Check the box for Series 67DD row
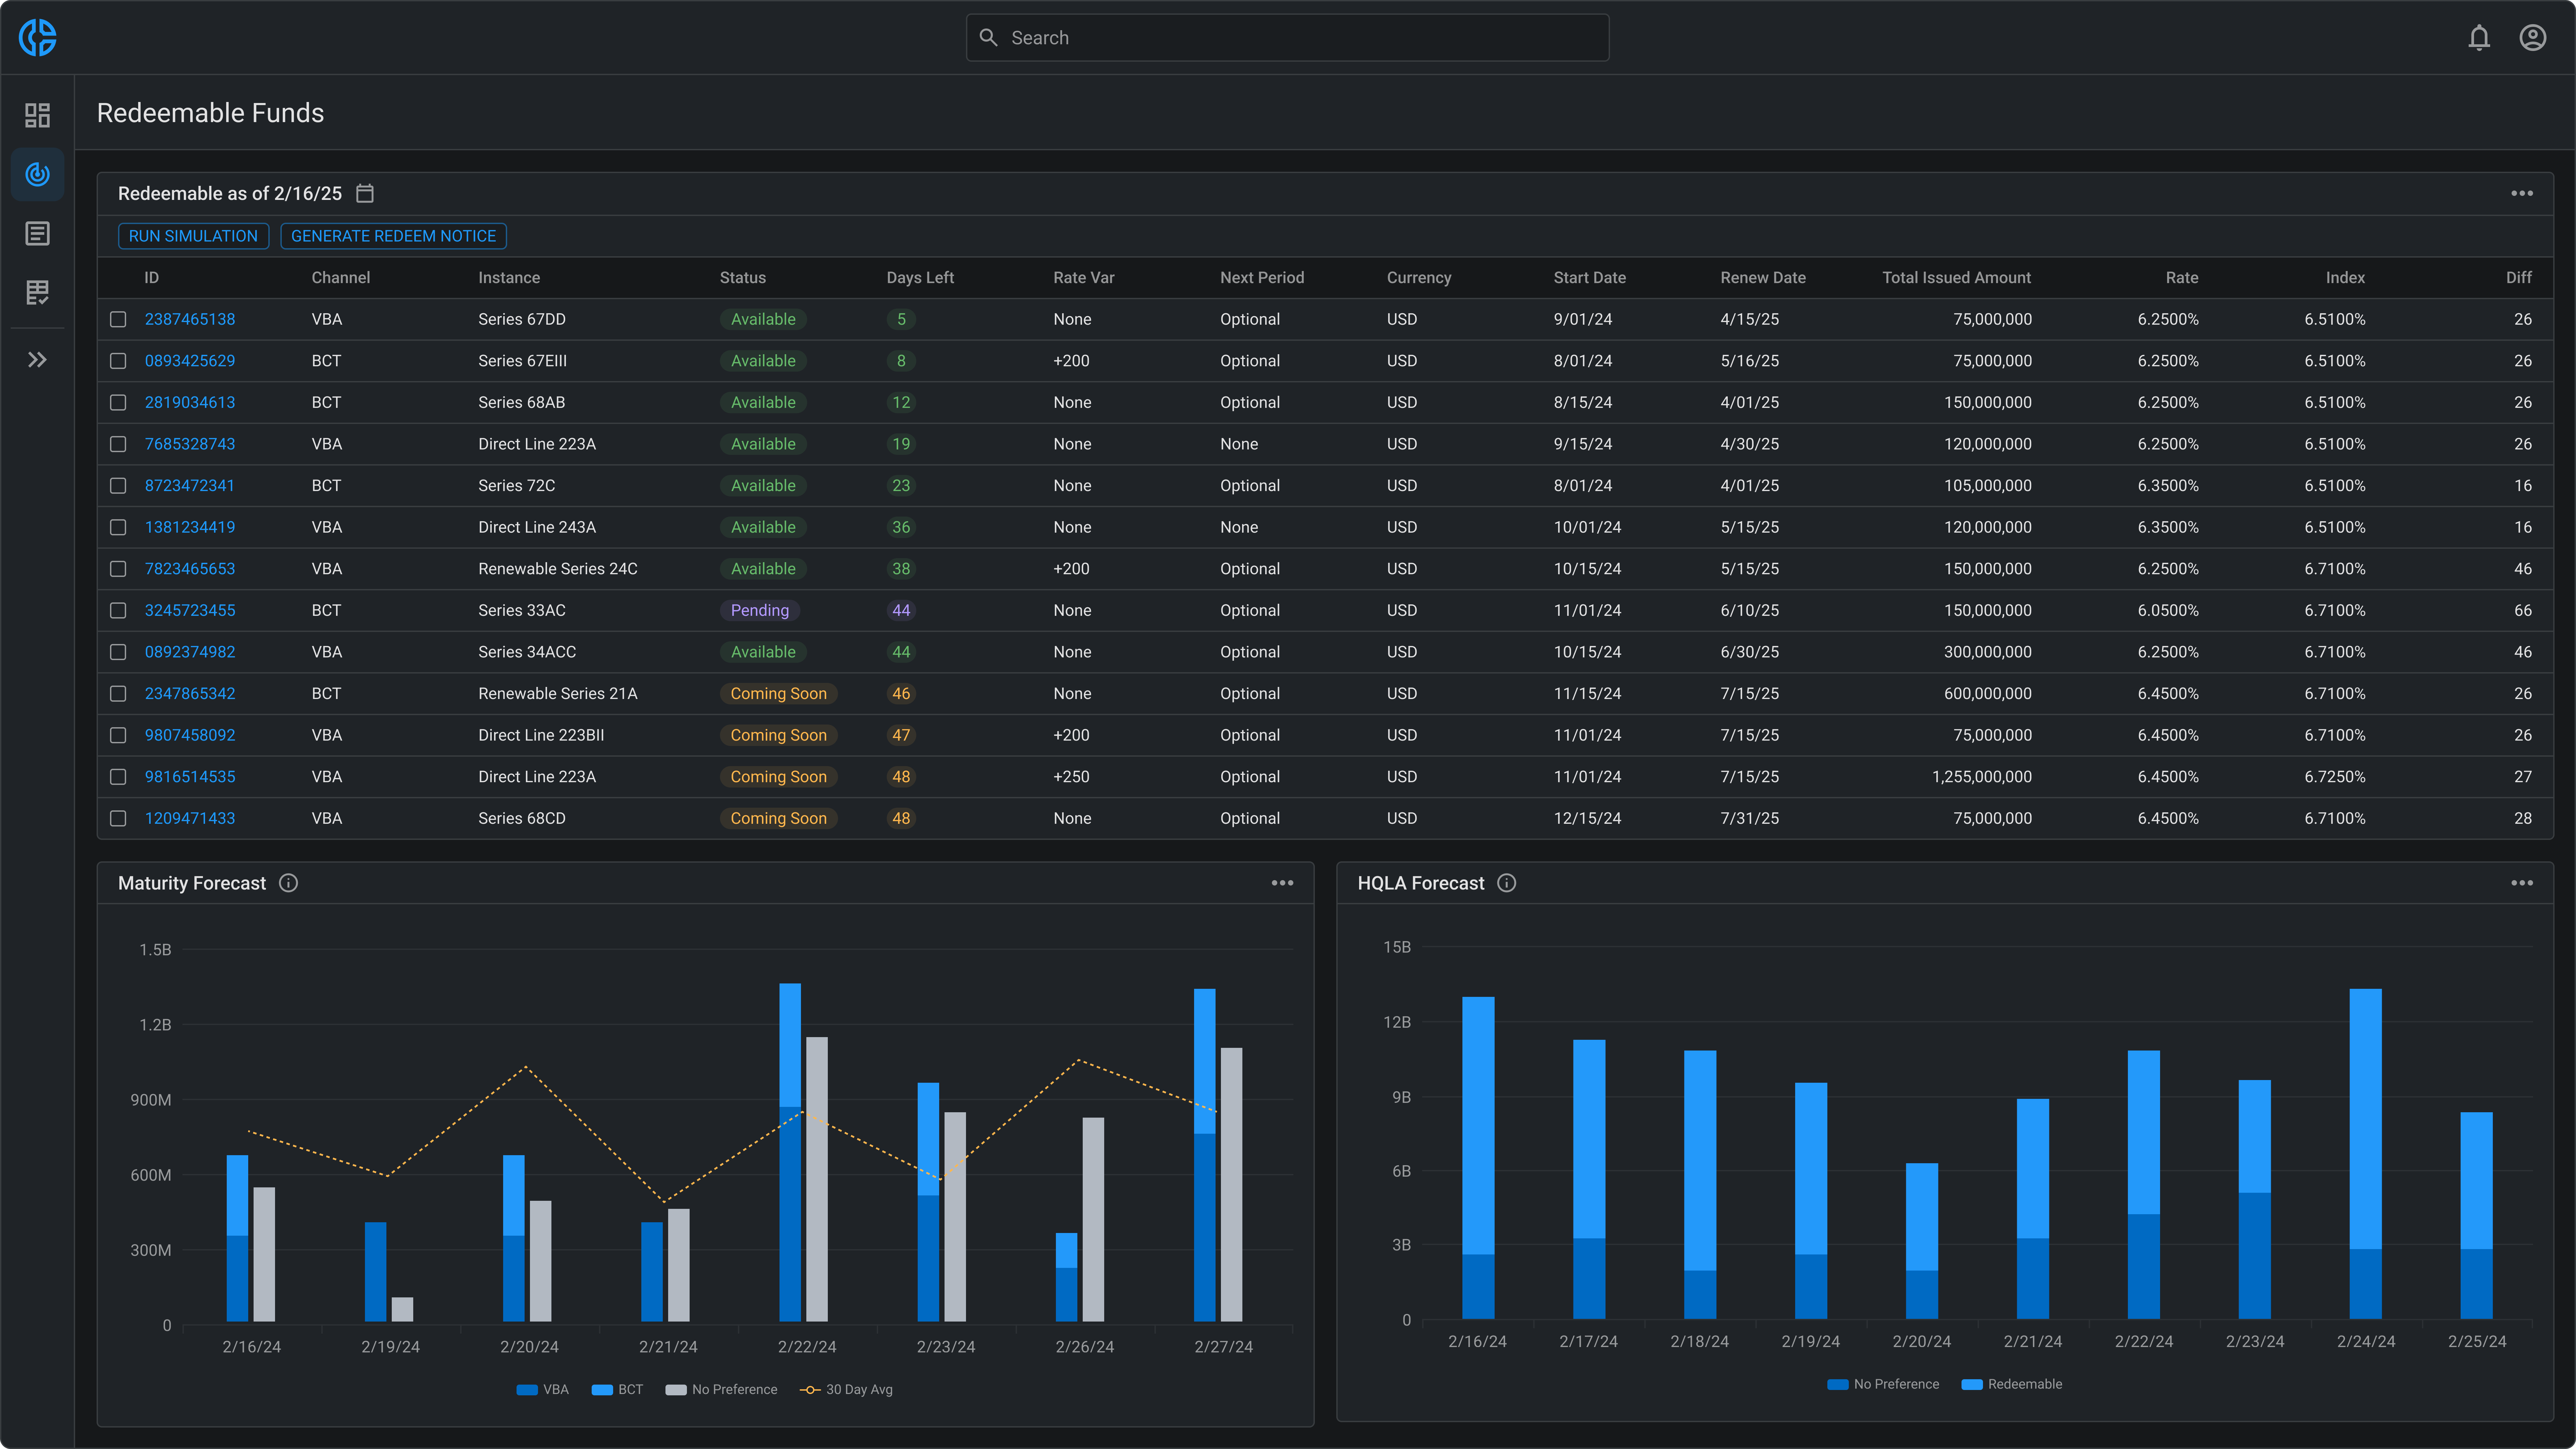This screenshot has height=1449, width=2576. click(x=118, y=319)
